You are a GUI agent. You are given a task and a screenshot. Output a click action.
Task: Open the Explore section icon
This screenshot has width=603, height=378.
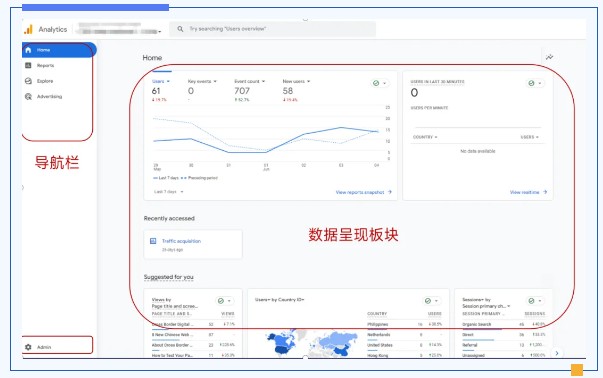click(28, 81)
